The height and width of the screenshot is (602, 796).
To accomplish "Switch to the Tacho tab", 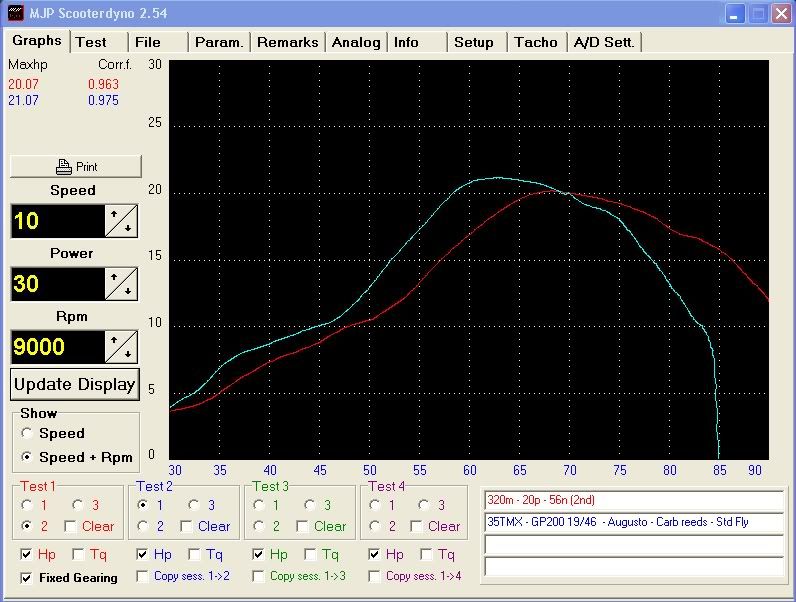I will [x=536, y=42].
